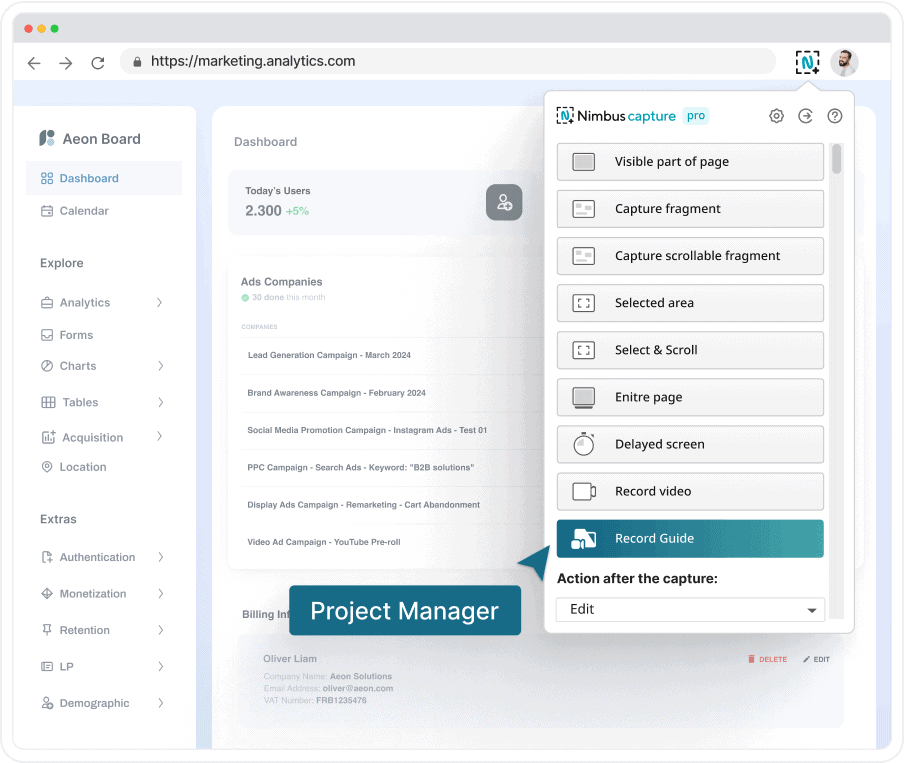Click the Retention pin icon
Screen dimensions: 904x763
point(47,630)
